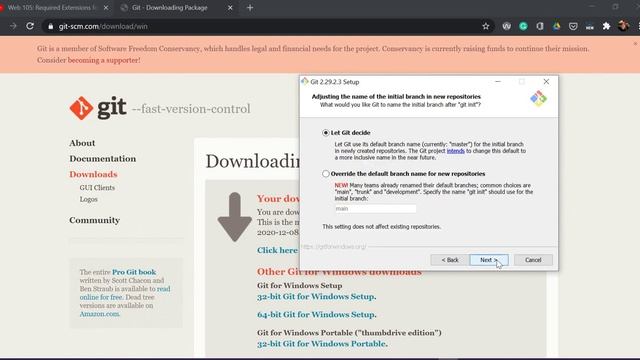Image resolution: width=640 pixels, height=360 pixels.
Task: Open the W circle extension icon
Action: pos(507,26)
